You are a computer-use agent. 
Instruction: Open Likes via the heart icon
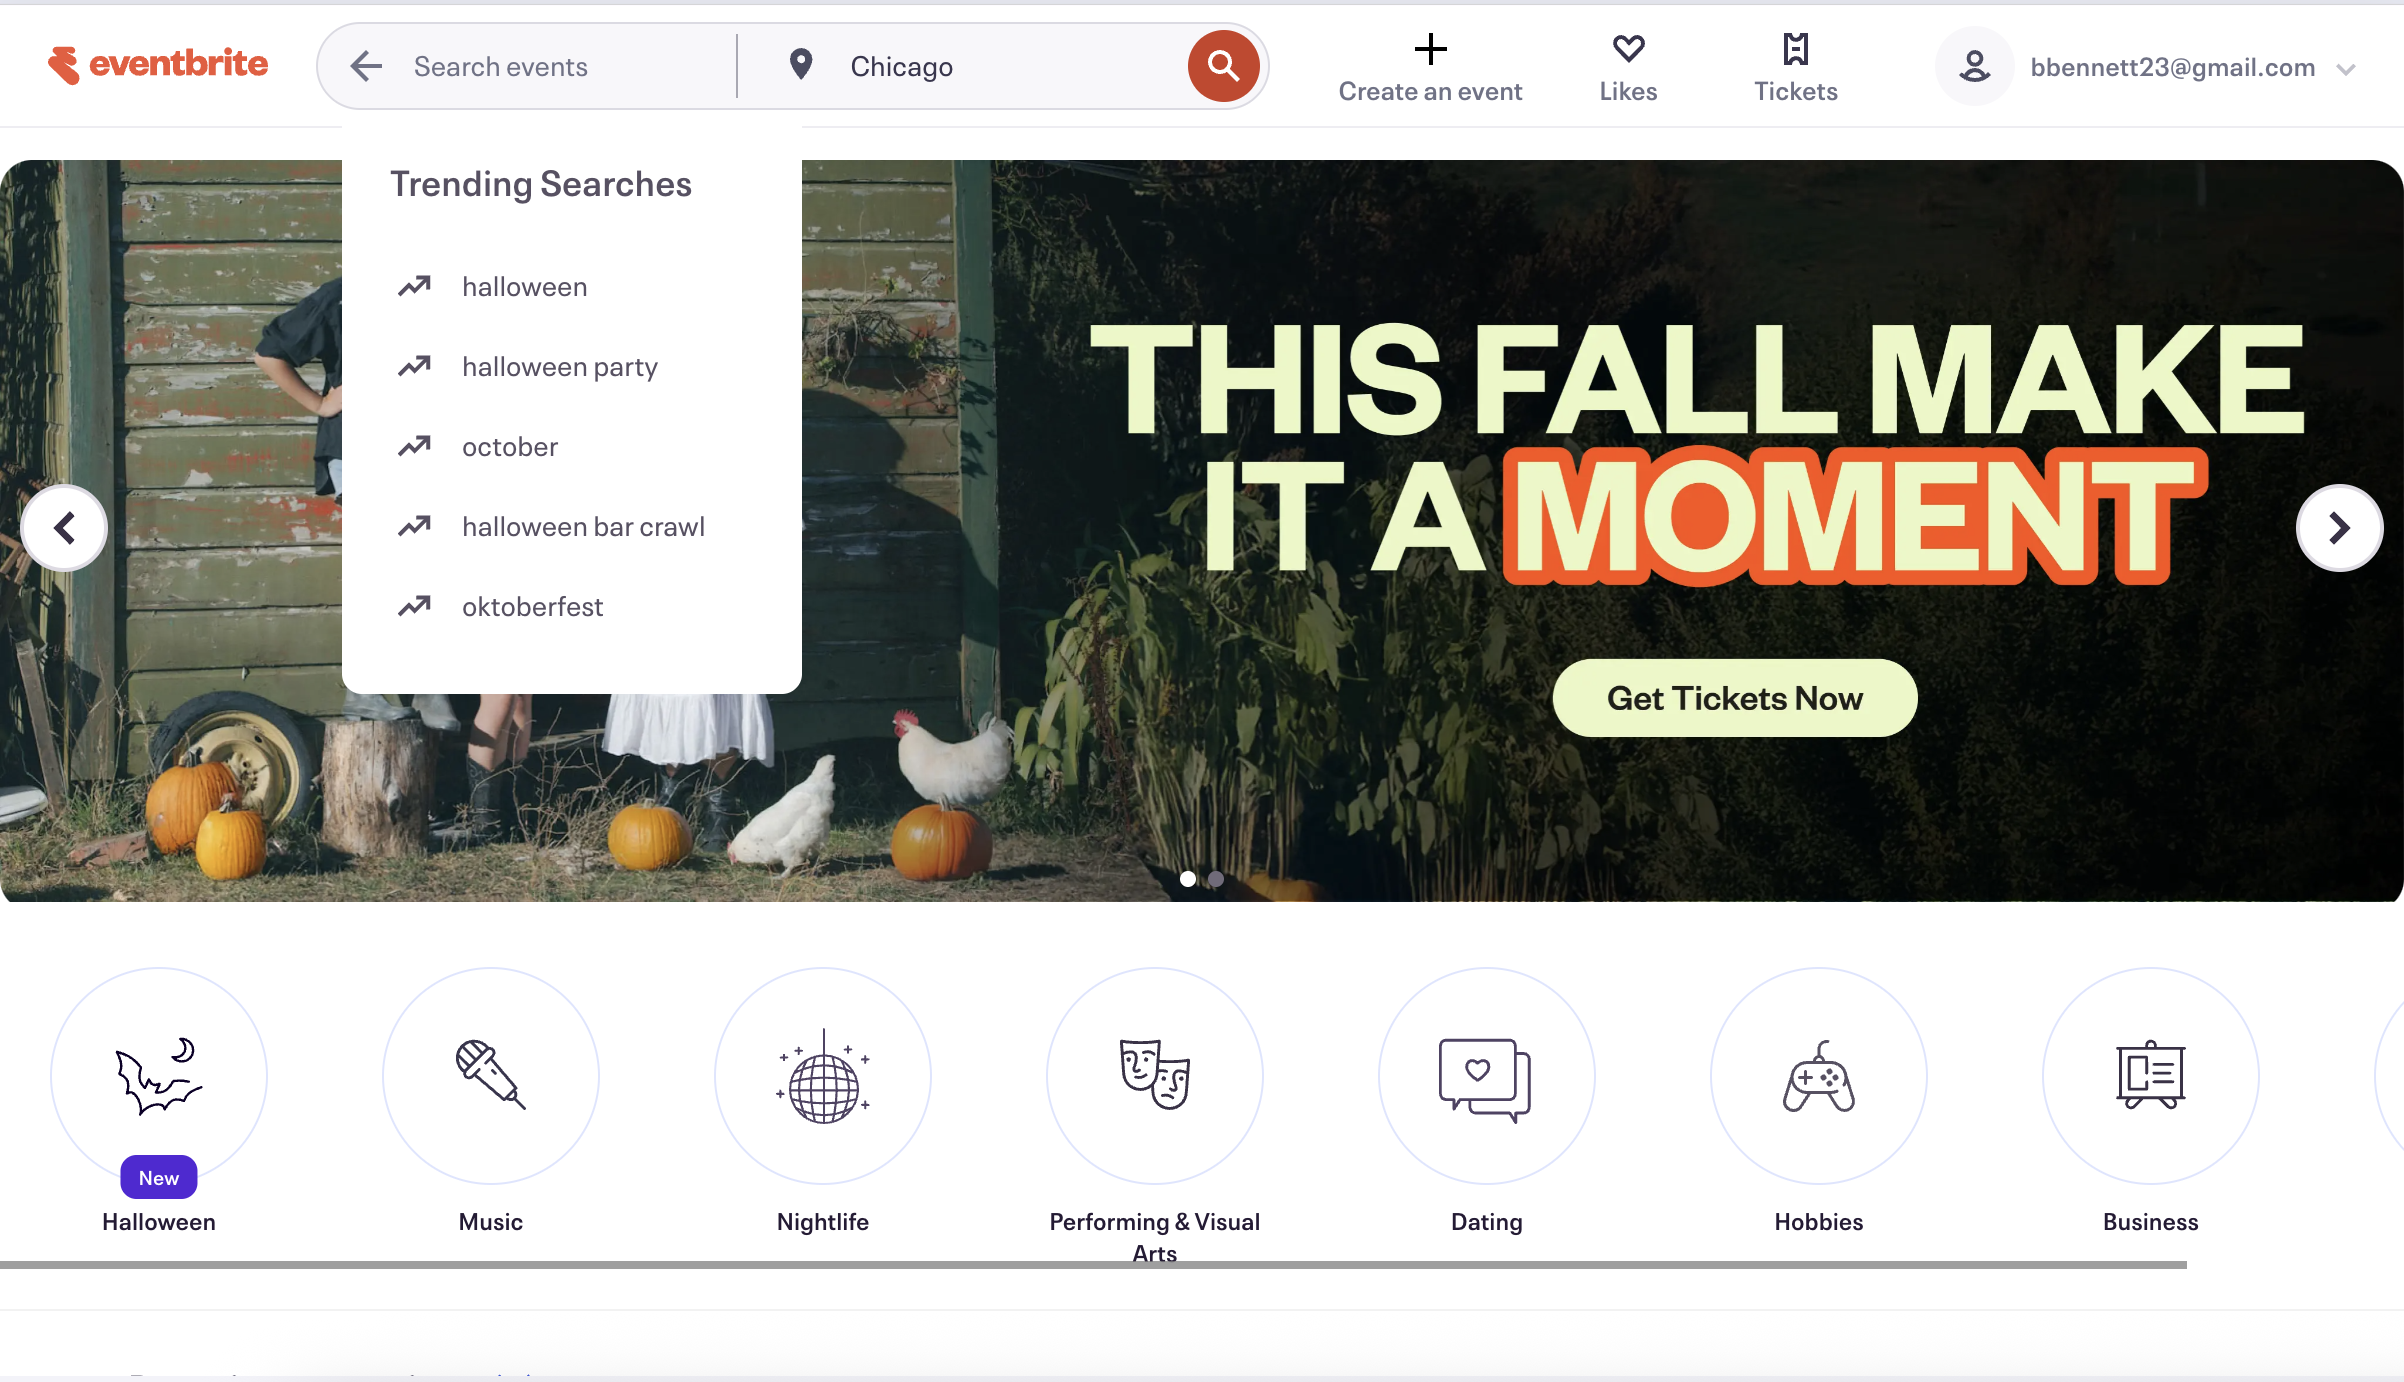(1628, 49)
